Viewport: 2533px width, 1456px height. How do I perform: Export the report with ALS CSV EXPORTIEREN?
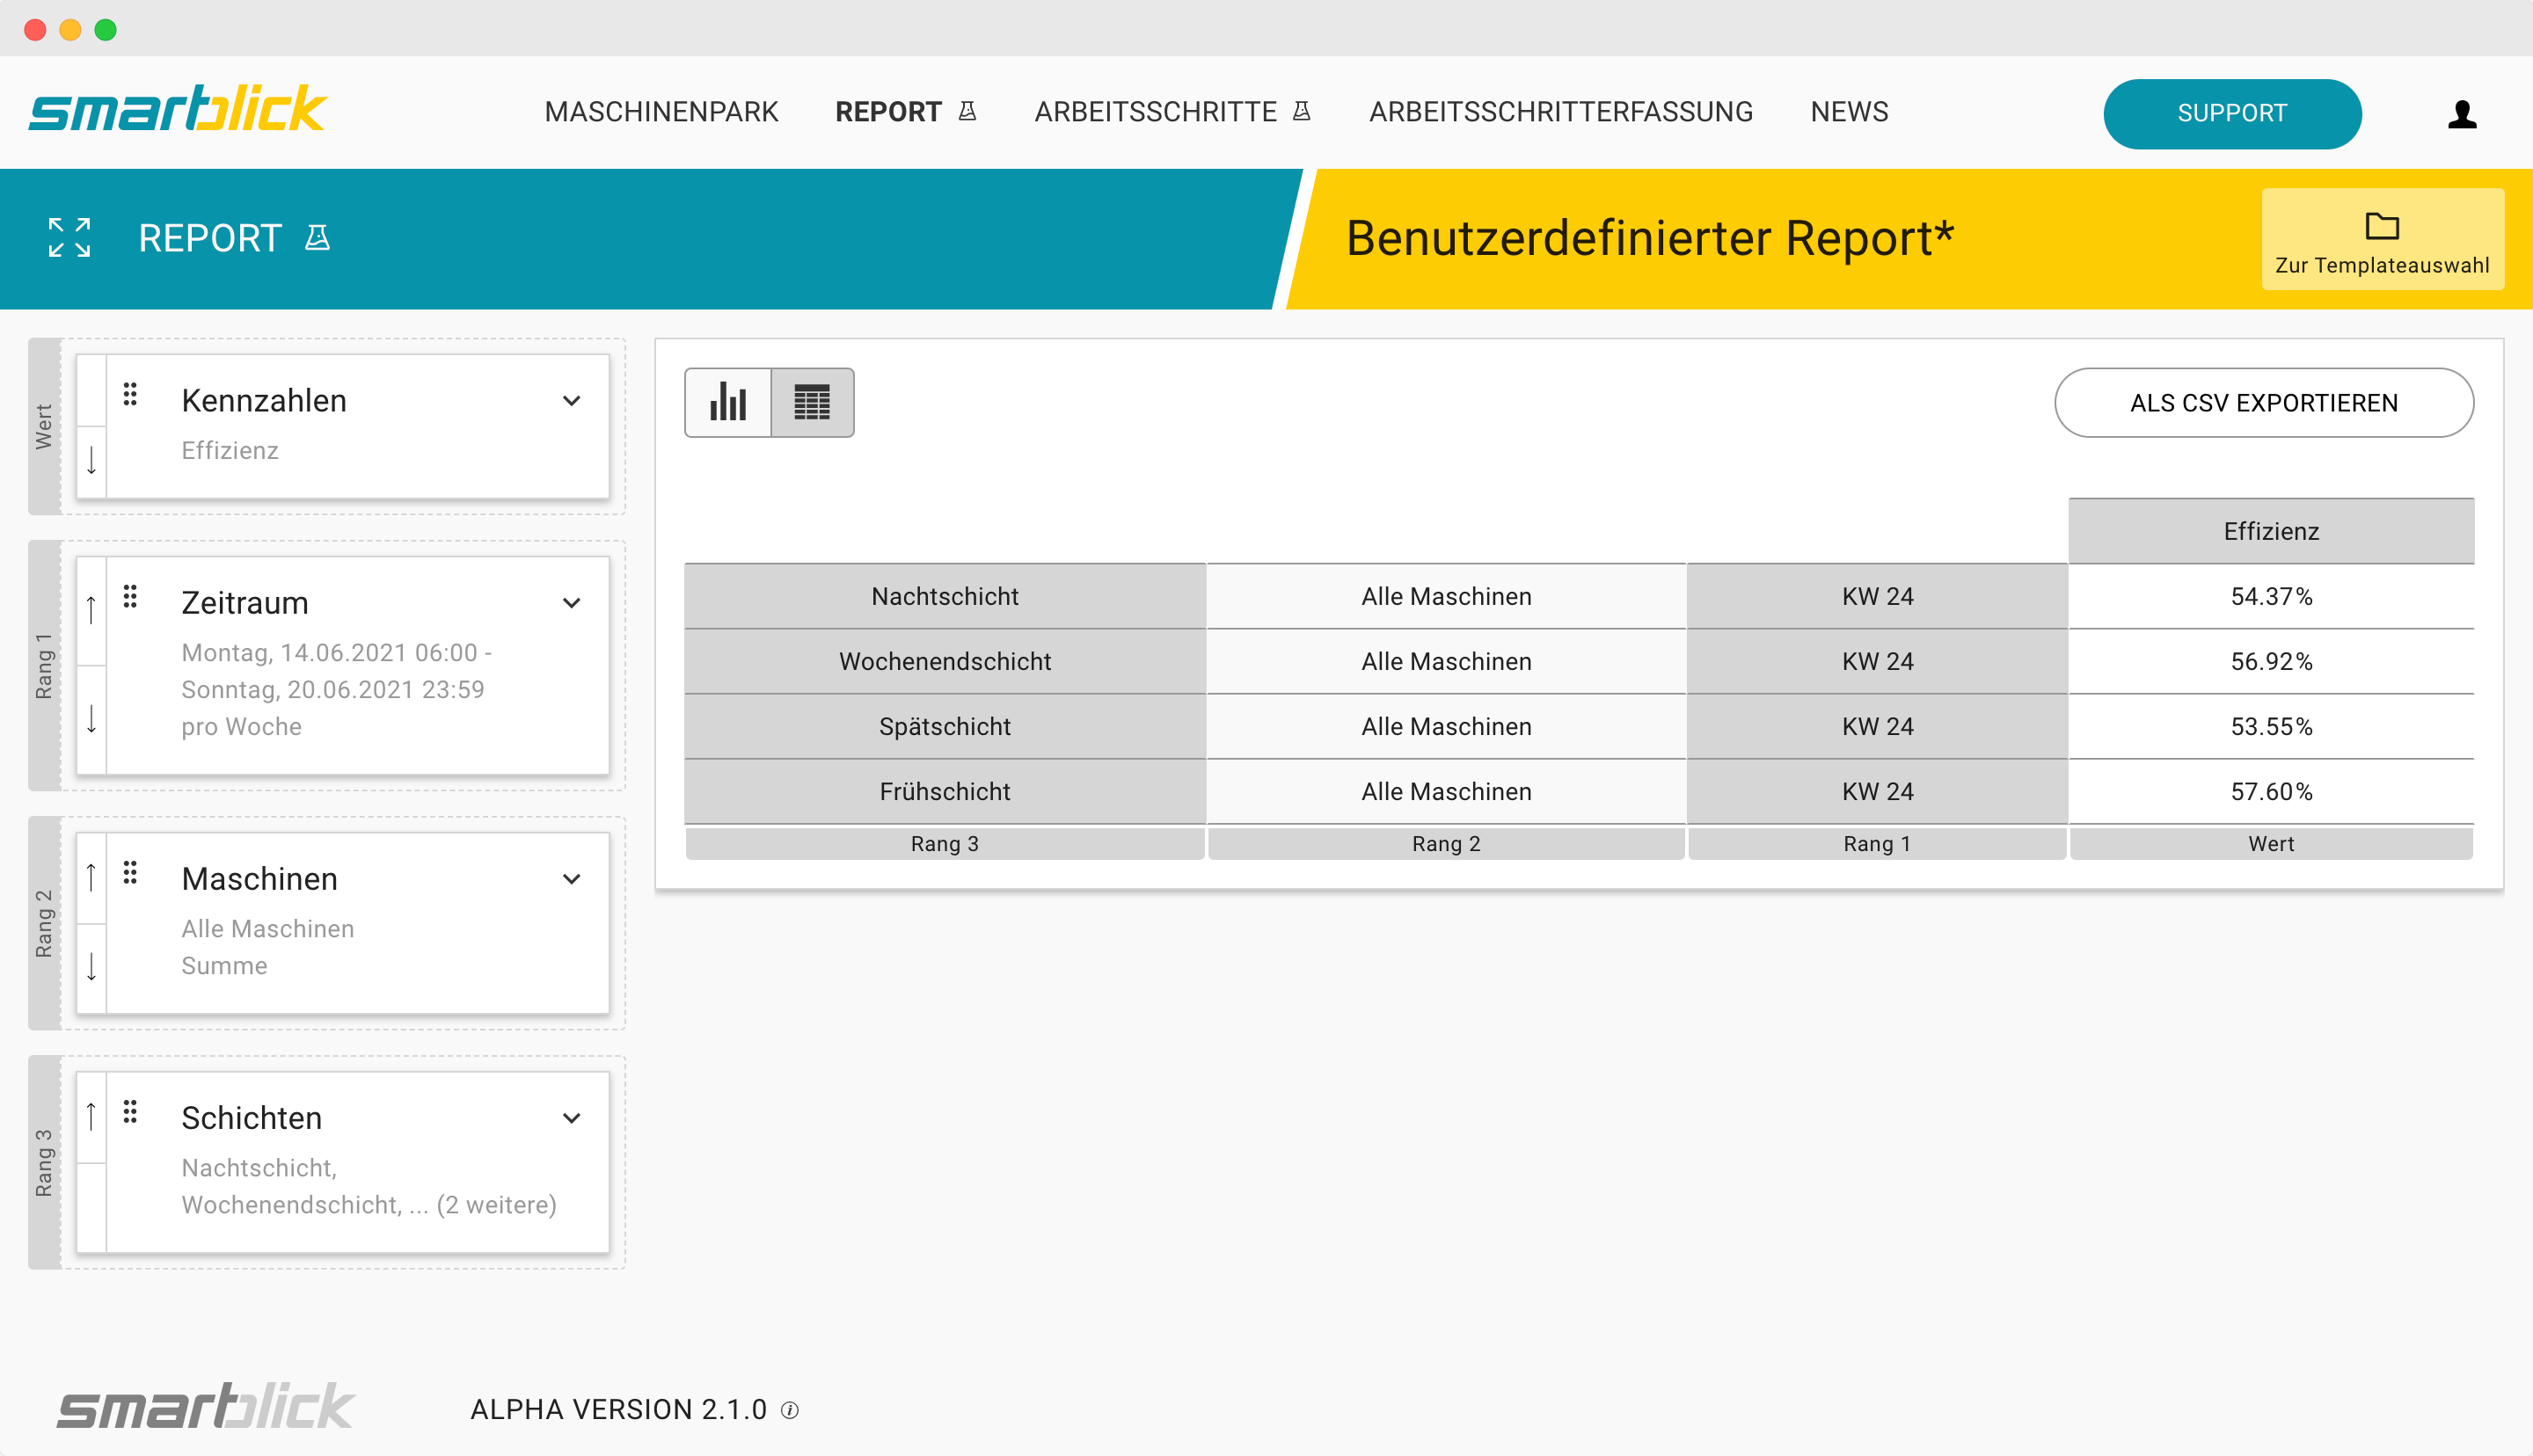click(x=2264, y=403)
